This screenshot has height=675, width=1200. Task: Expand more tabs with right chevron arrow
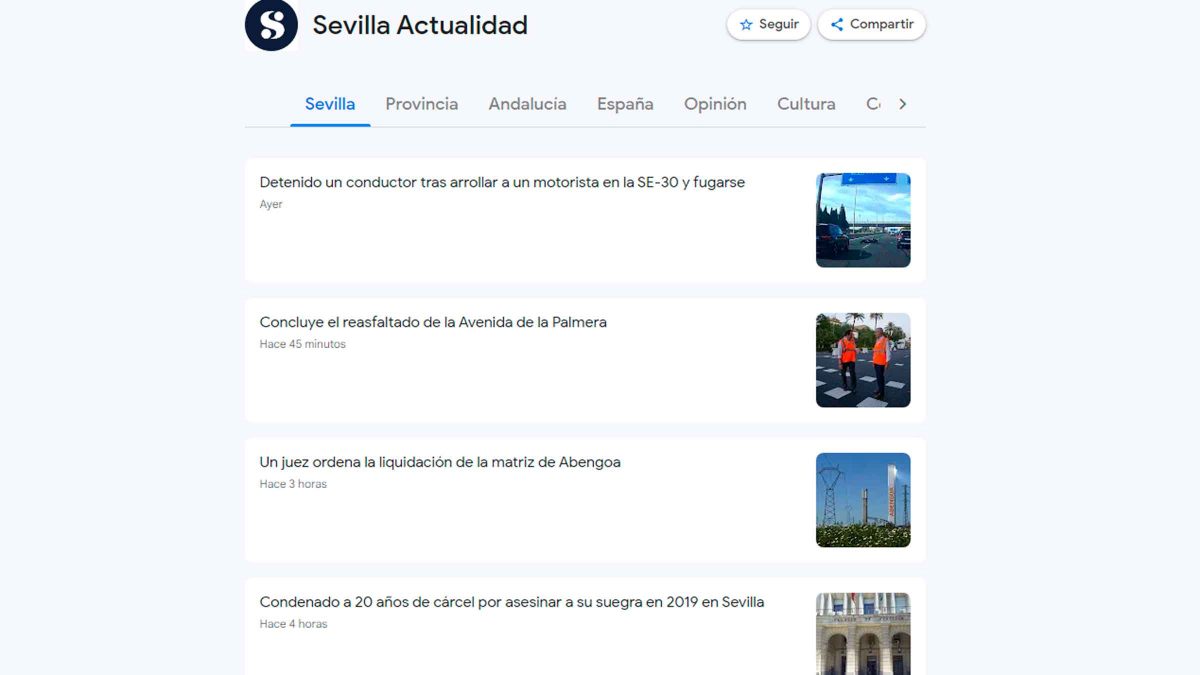coord(902,104)
